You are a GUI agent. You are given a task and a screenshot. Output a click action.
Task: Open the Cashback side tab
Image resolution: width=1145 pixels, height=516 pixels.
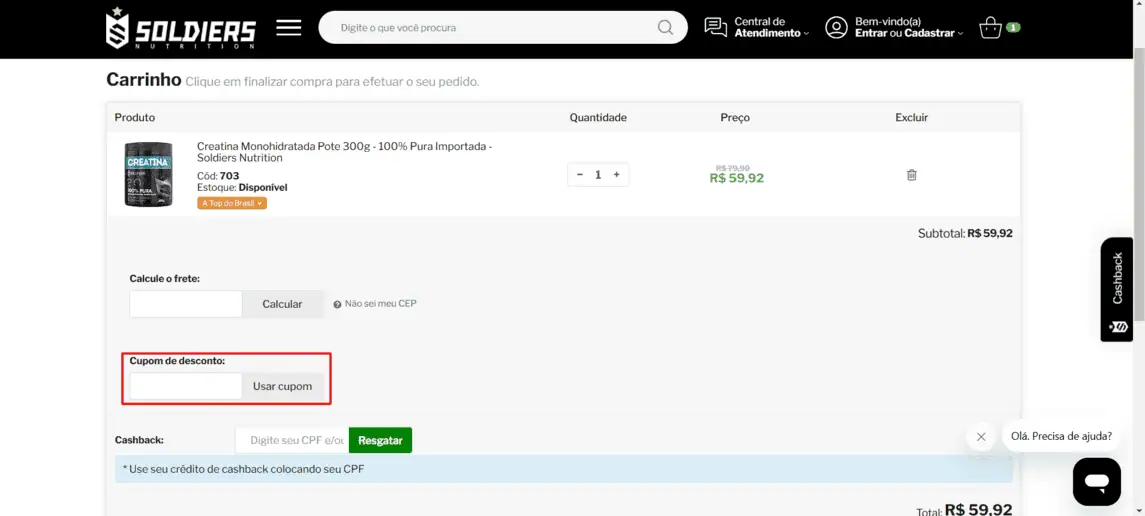point(1117,289)
